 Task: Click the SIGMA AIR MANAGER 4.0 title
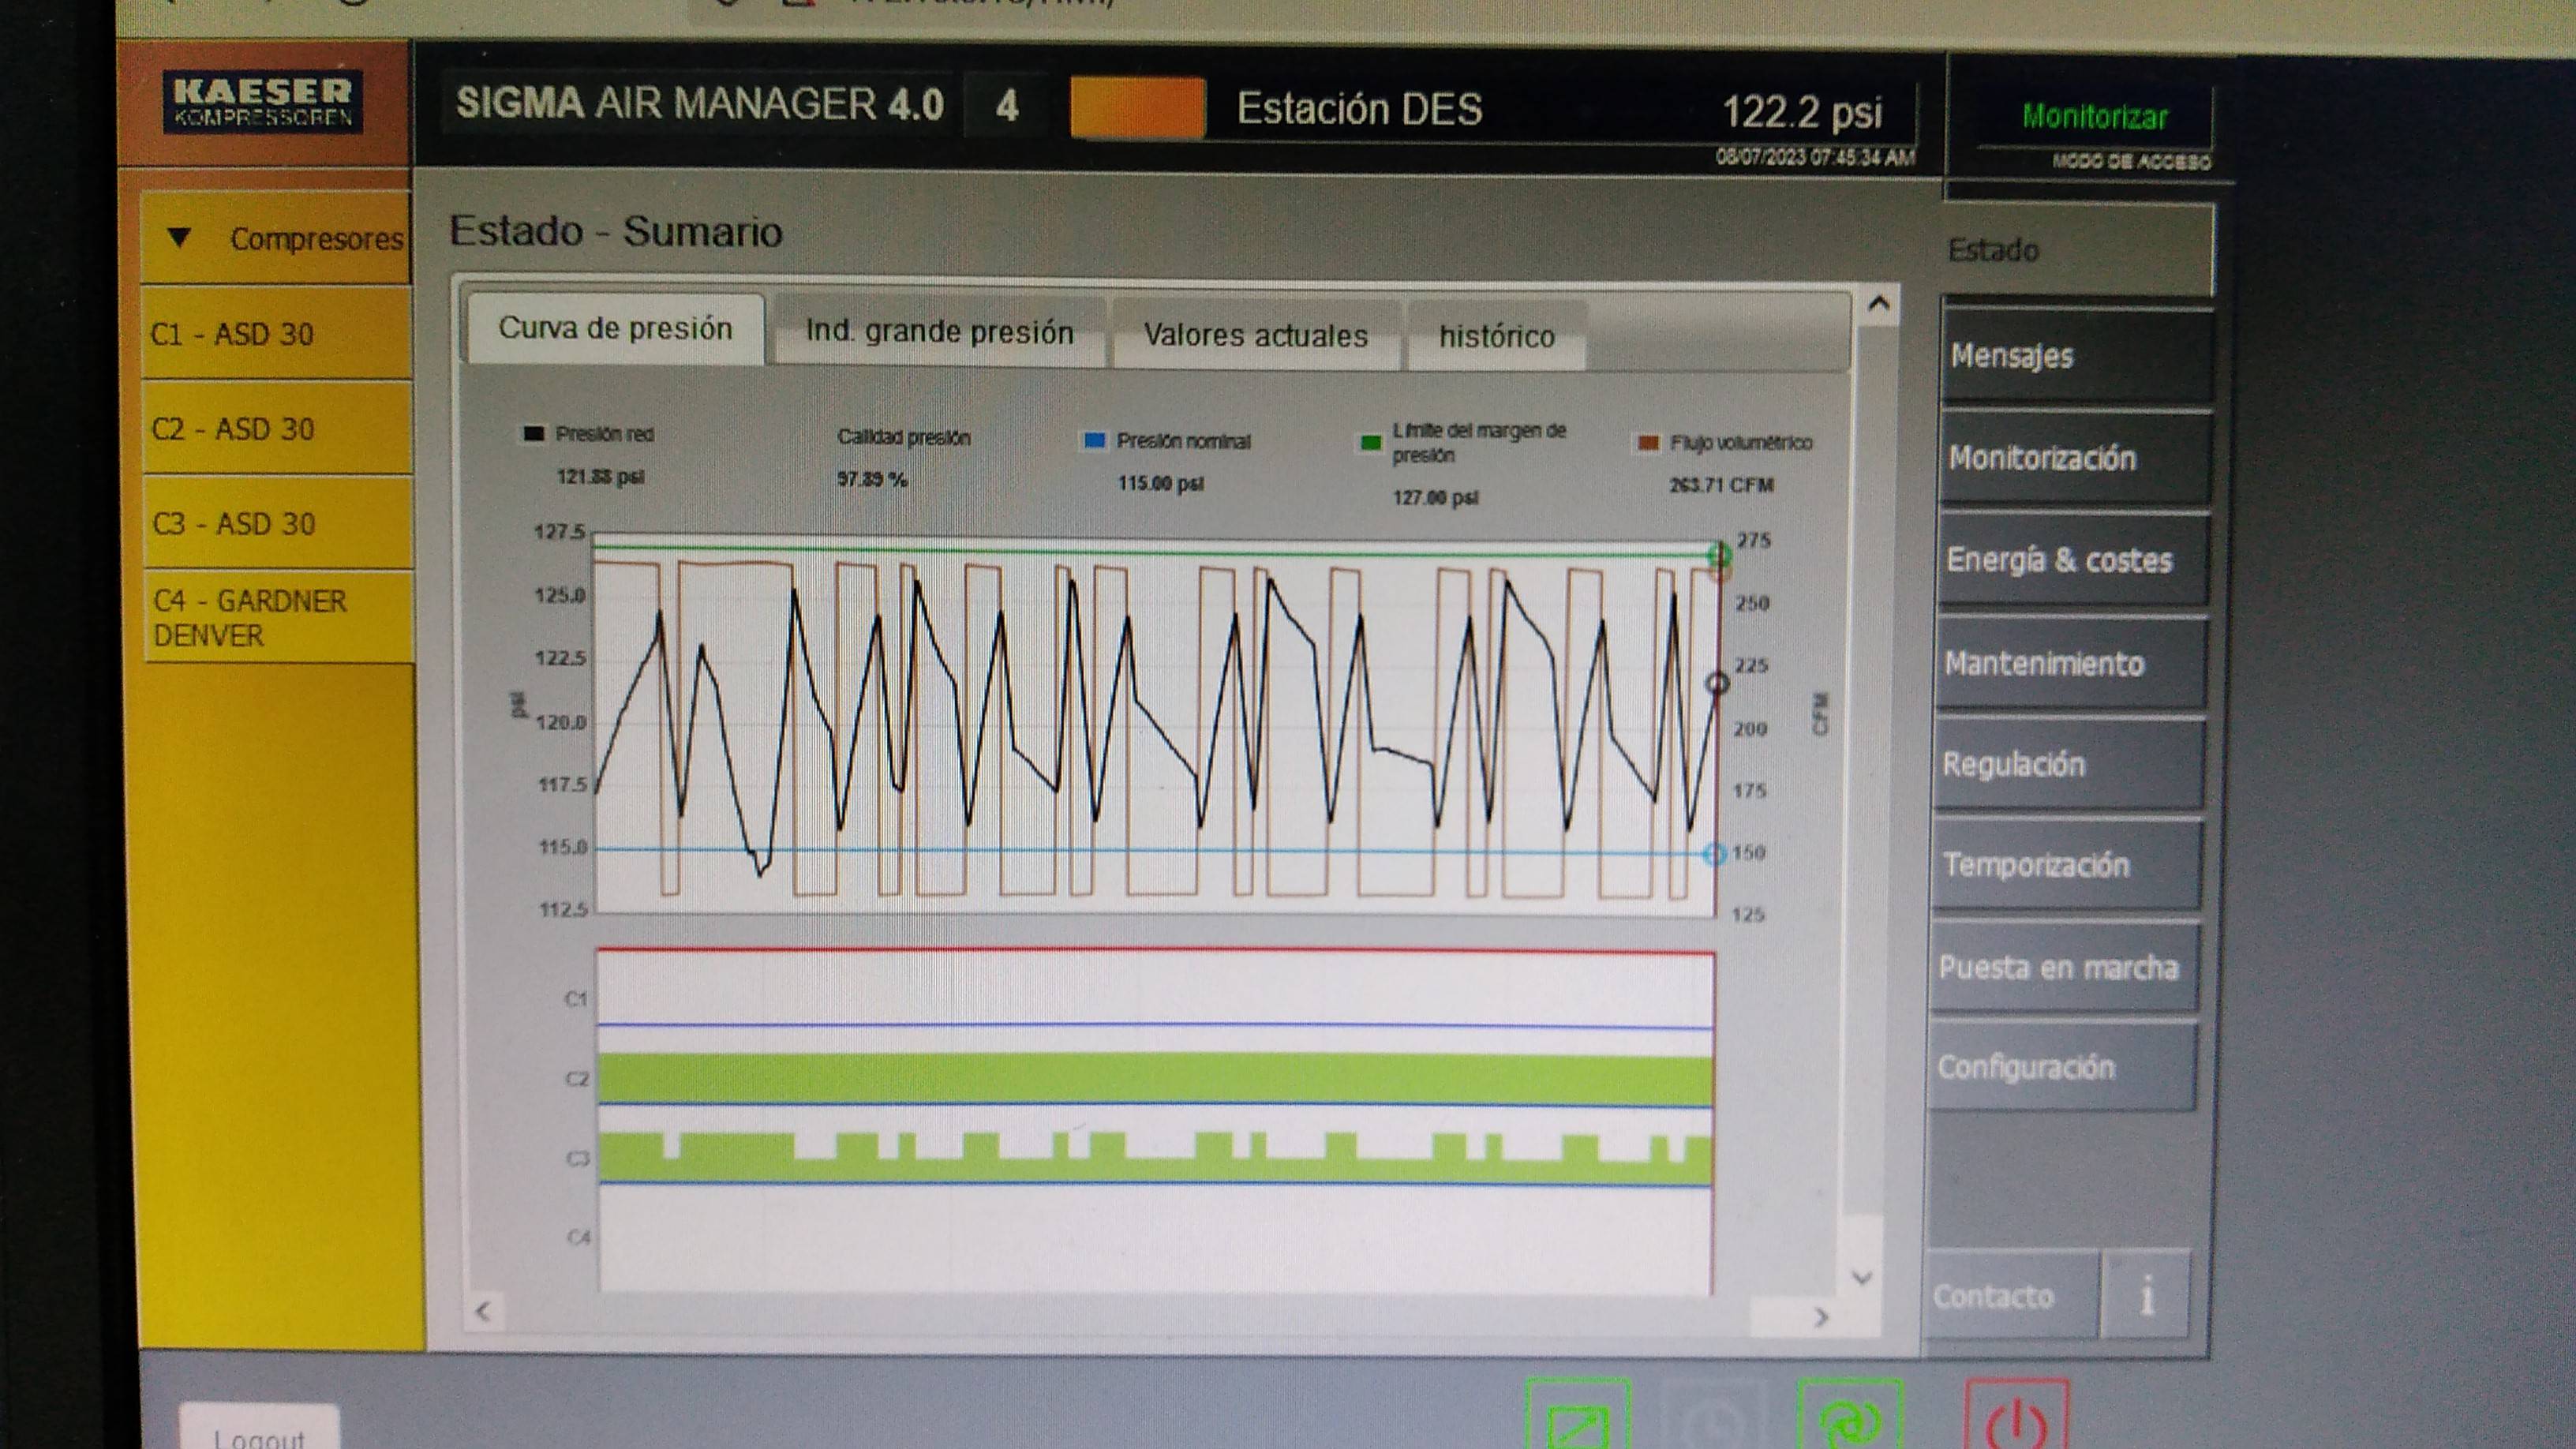tap(699, 104)
